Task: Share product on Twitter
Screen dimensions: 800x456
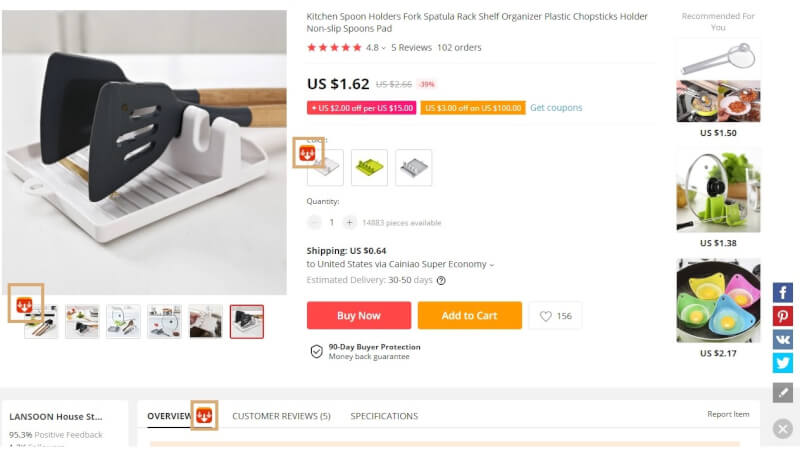Action: click(x=783, y=362)
